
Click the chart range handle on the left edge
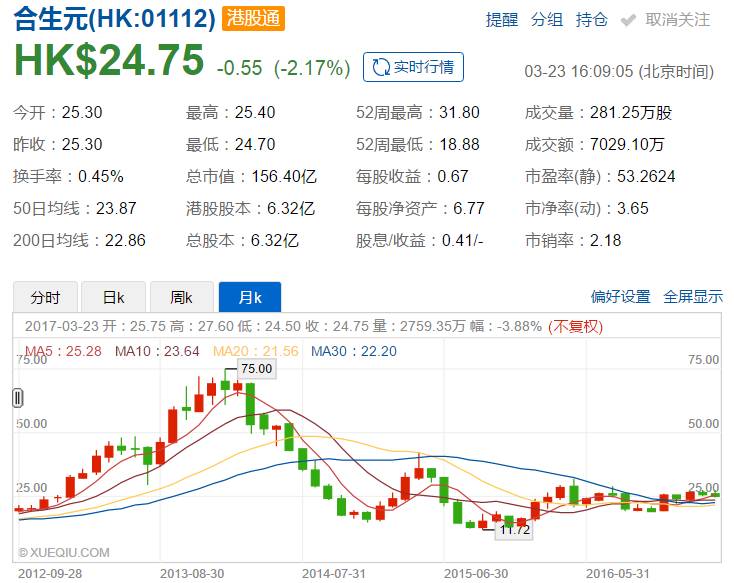tap(18, 398)
